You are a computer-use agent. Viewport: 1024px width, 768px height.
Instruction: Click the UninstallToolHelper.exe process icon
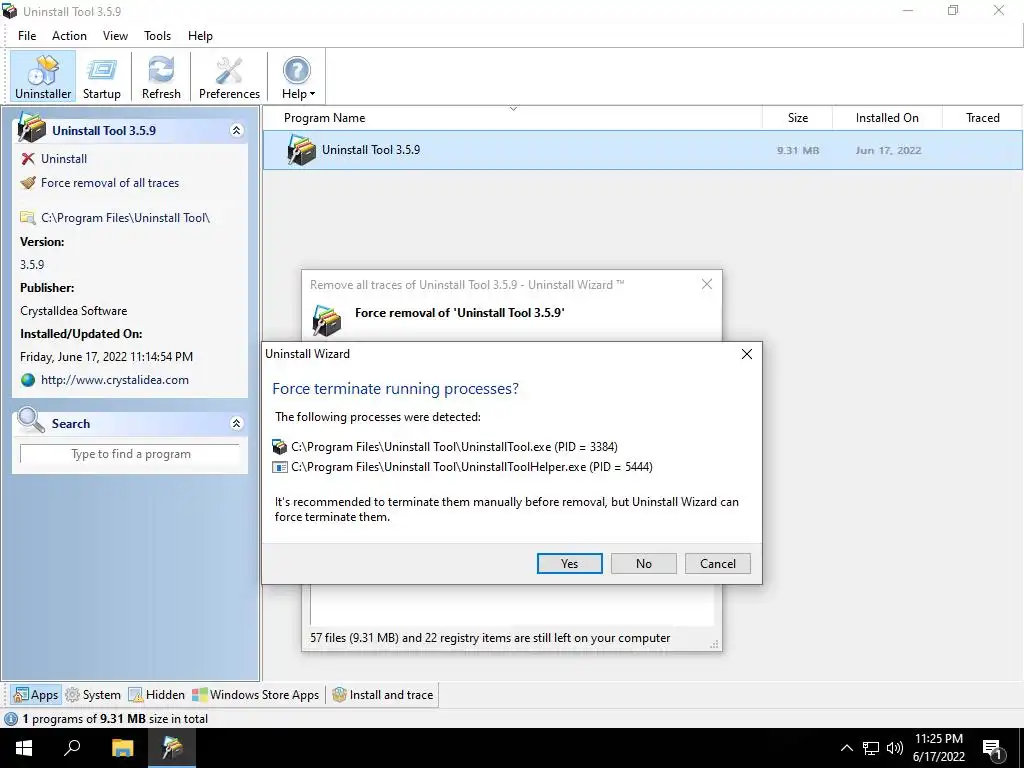click(280, 467)
